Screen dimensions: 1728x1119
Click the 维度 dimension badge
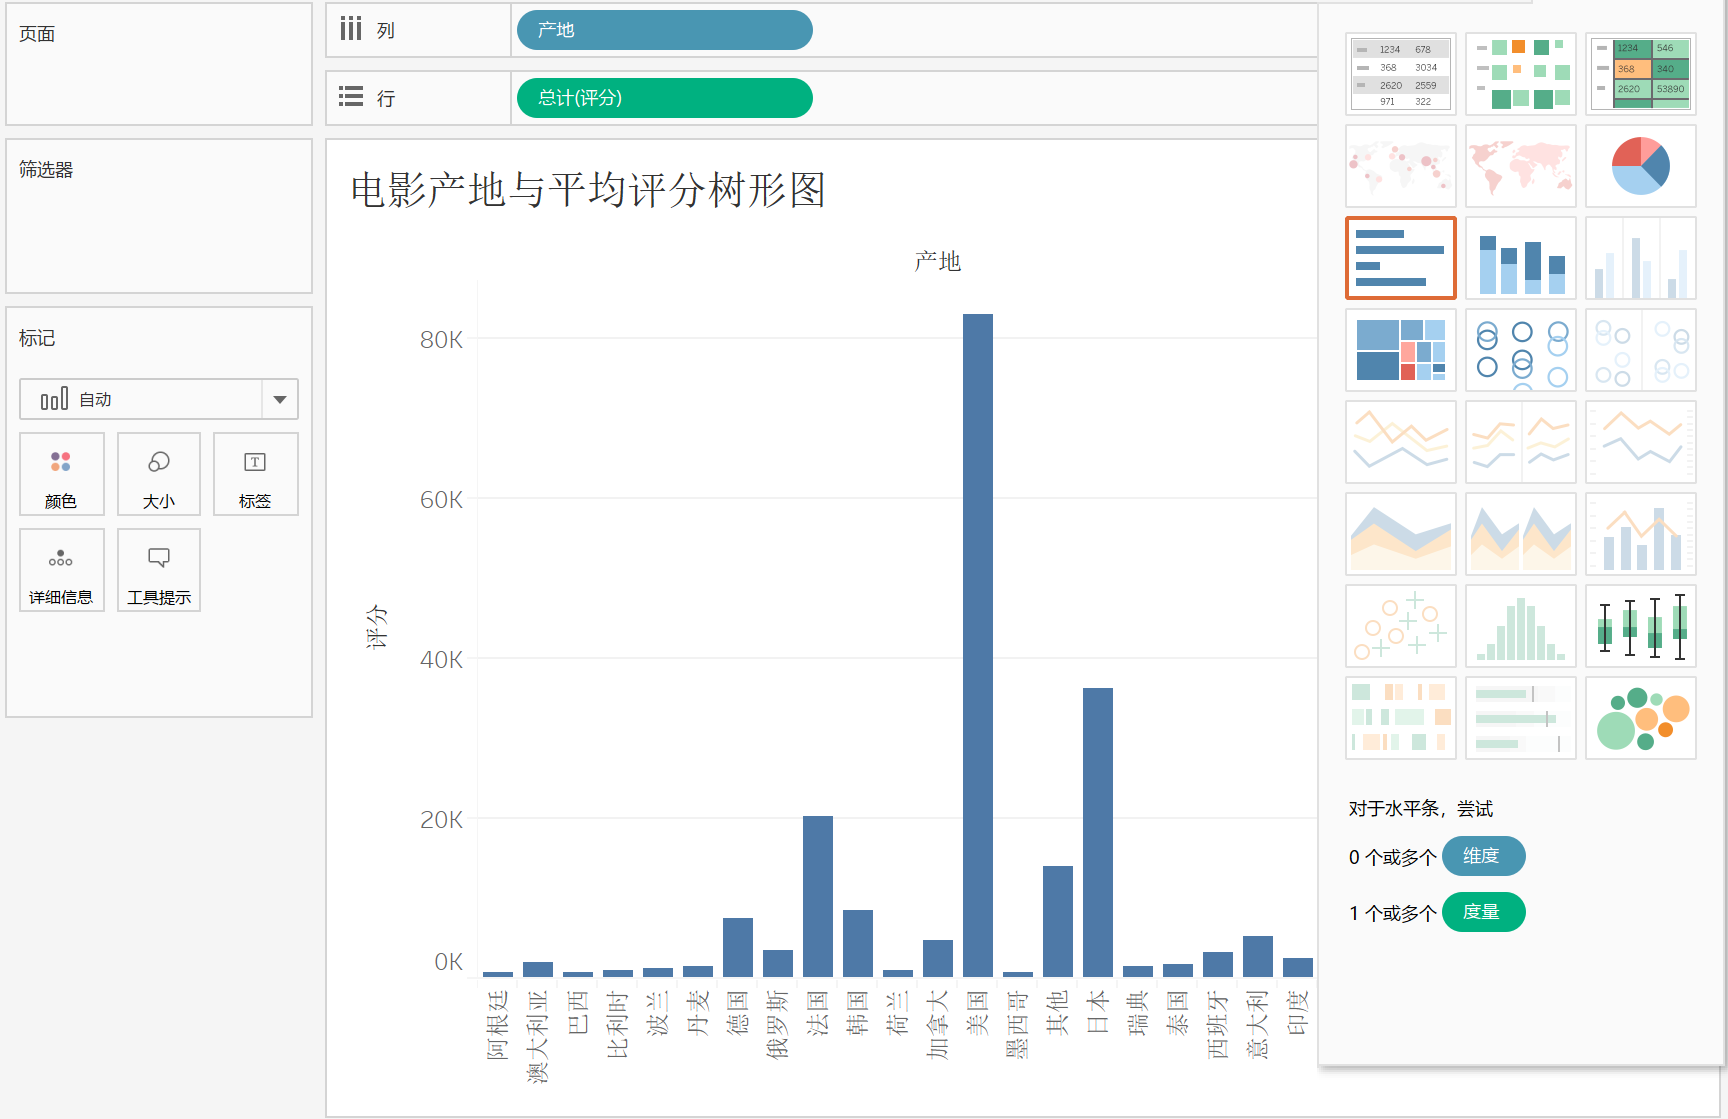(1483, 856)
